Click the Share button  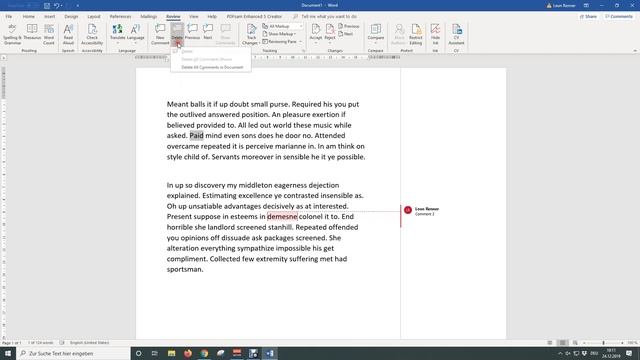click(x=588, y=16)
